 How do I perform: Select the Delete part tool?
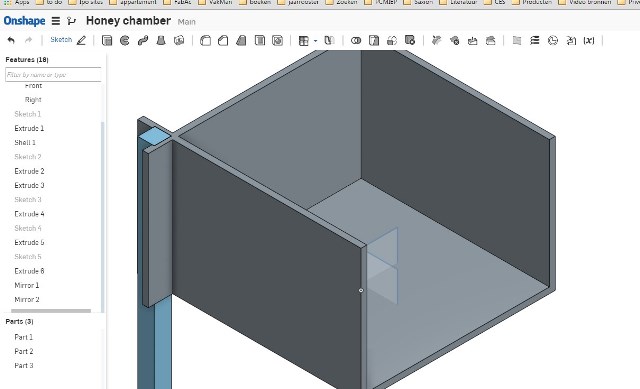pos(410,40)
